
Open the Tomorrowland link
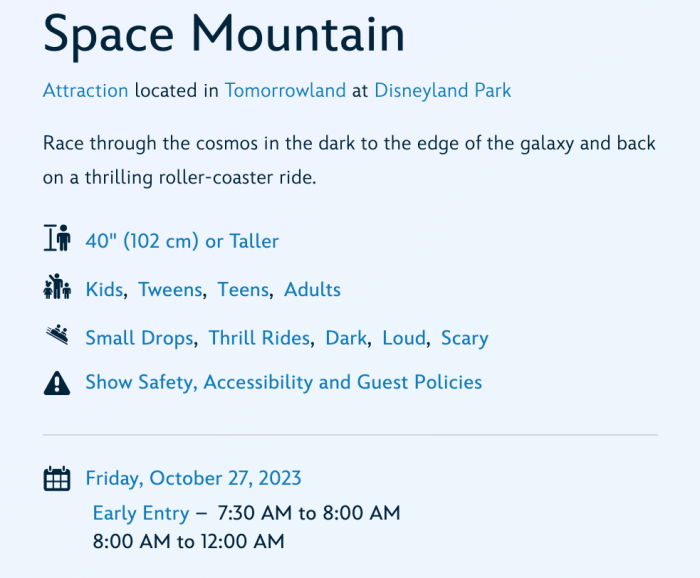click(x=285, y=91)
